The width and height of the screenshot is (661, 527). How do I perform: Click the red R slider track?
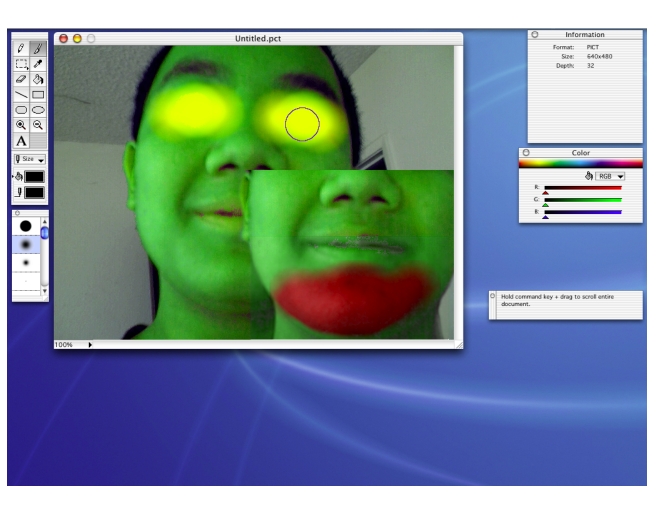[583, 188]
